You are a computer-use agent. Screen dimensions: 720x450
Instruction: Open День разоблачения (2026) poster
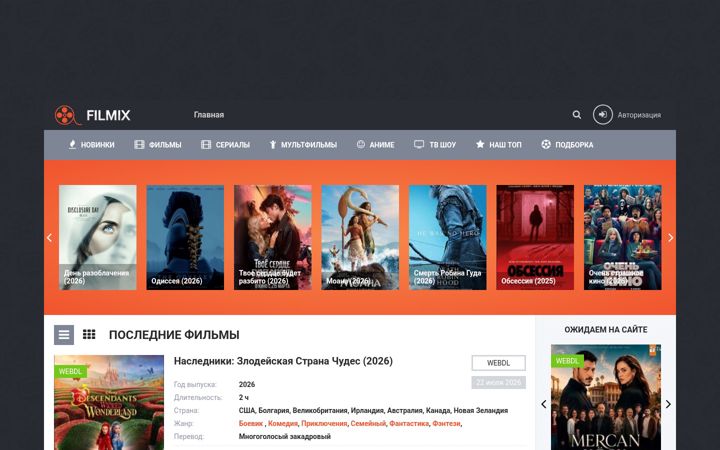pos(98,237)
